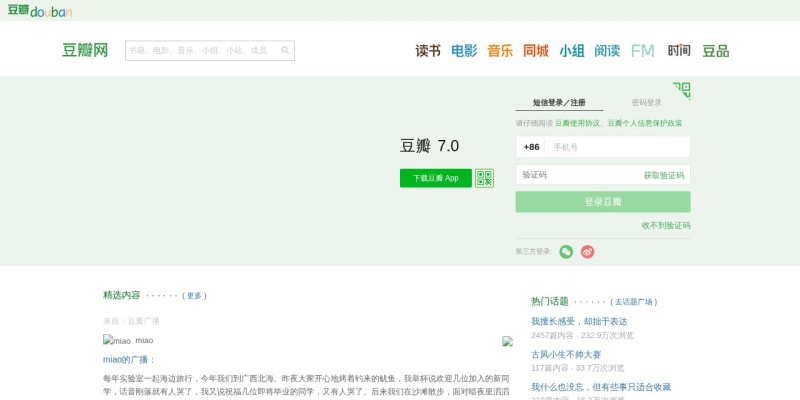Go to the 时间 section

pyautogui.click(x=679, y=51)
